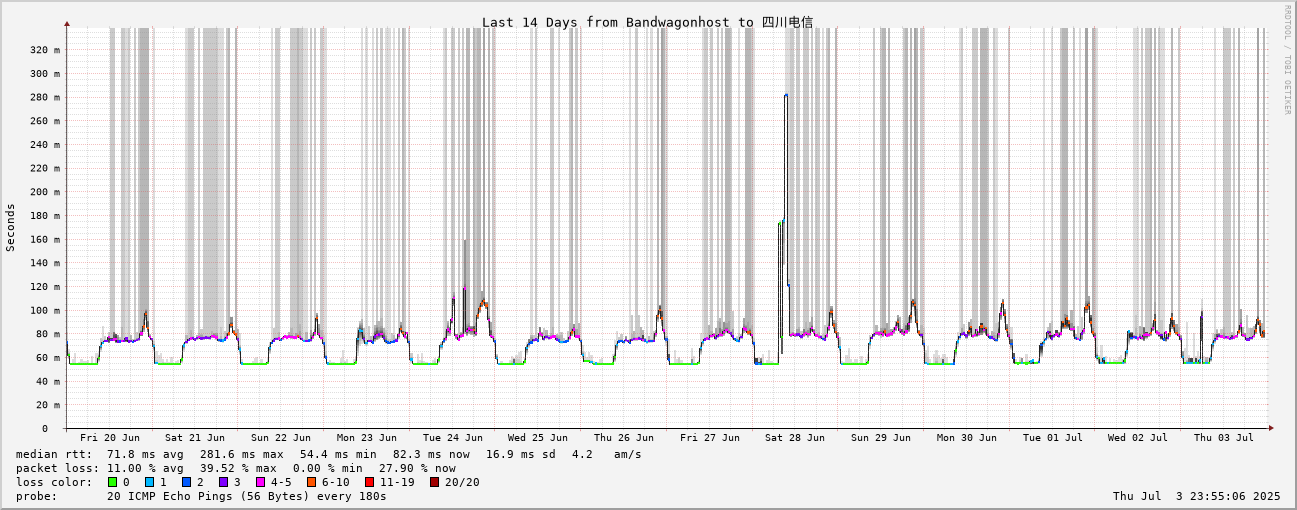Click the '100 m' y-axis value
1297x510 pixels.
pyautogui.click(x=44, y=310)
